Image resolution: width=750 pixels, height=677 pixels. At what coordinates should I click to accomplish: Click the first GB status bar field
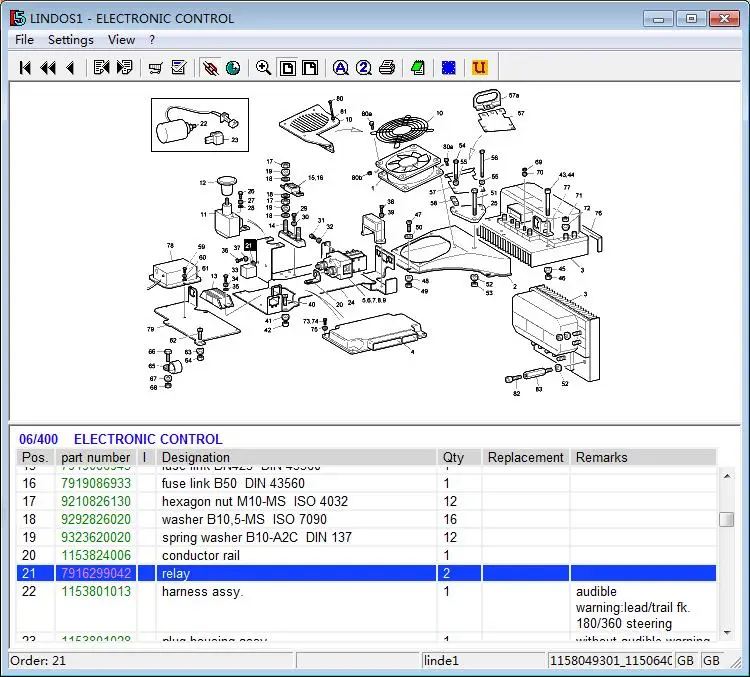pos(685,661)
